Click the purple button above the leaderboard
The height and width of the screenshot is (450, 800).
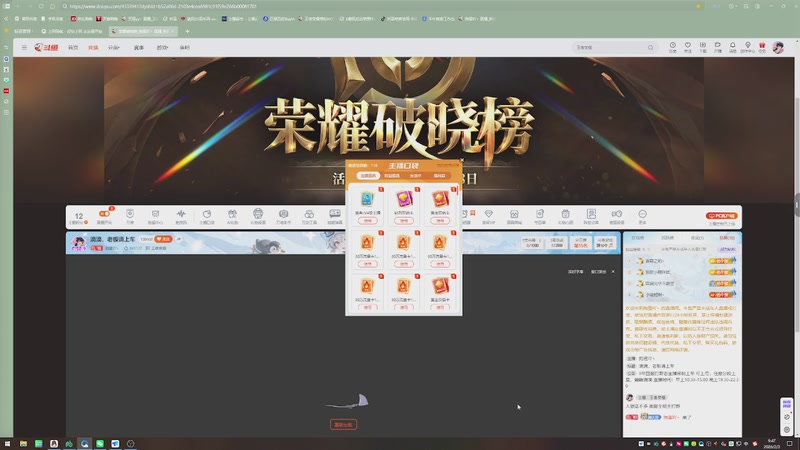pyautogui.click(x=728, y=249)
